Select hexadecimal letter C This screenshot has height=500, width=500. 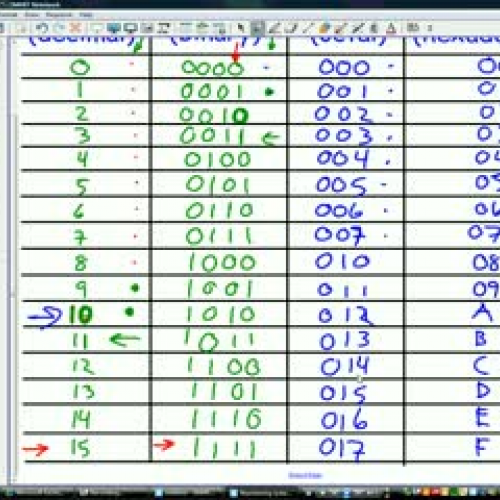coord(481,365)
